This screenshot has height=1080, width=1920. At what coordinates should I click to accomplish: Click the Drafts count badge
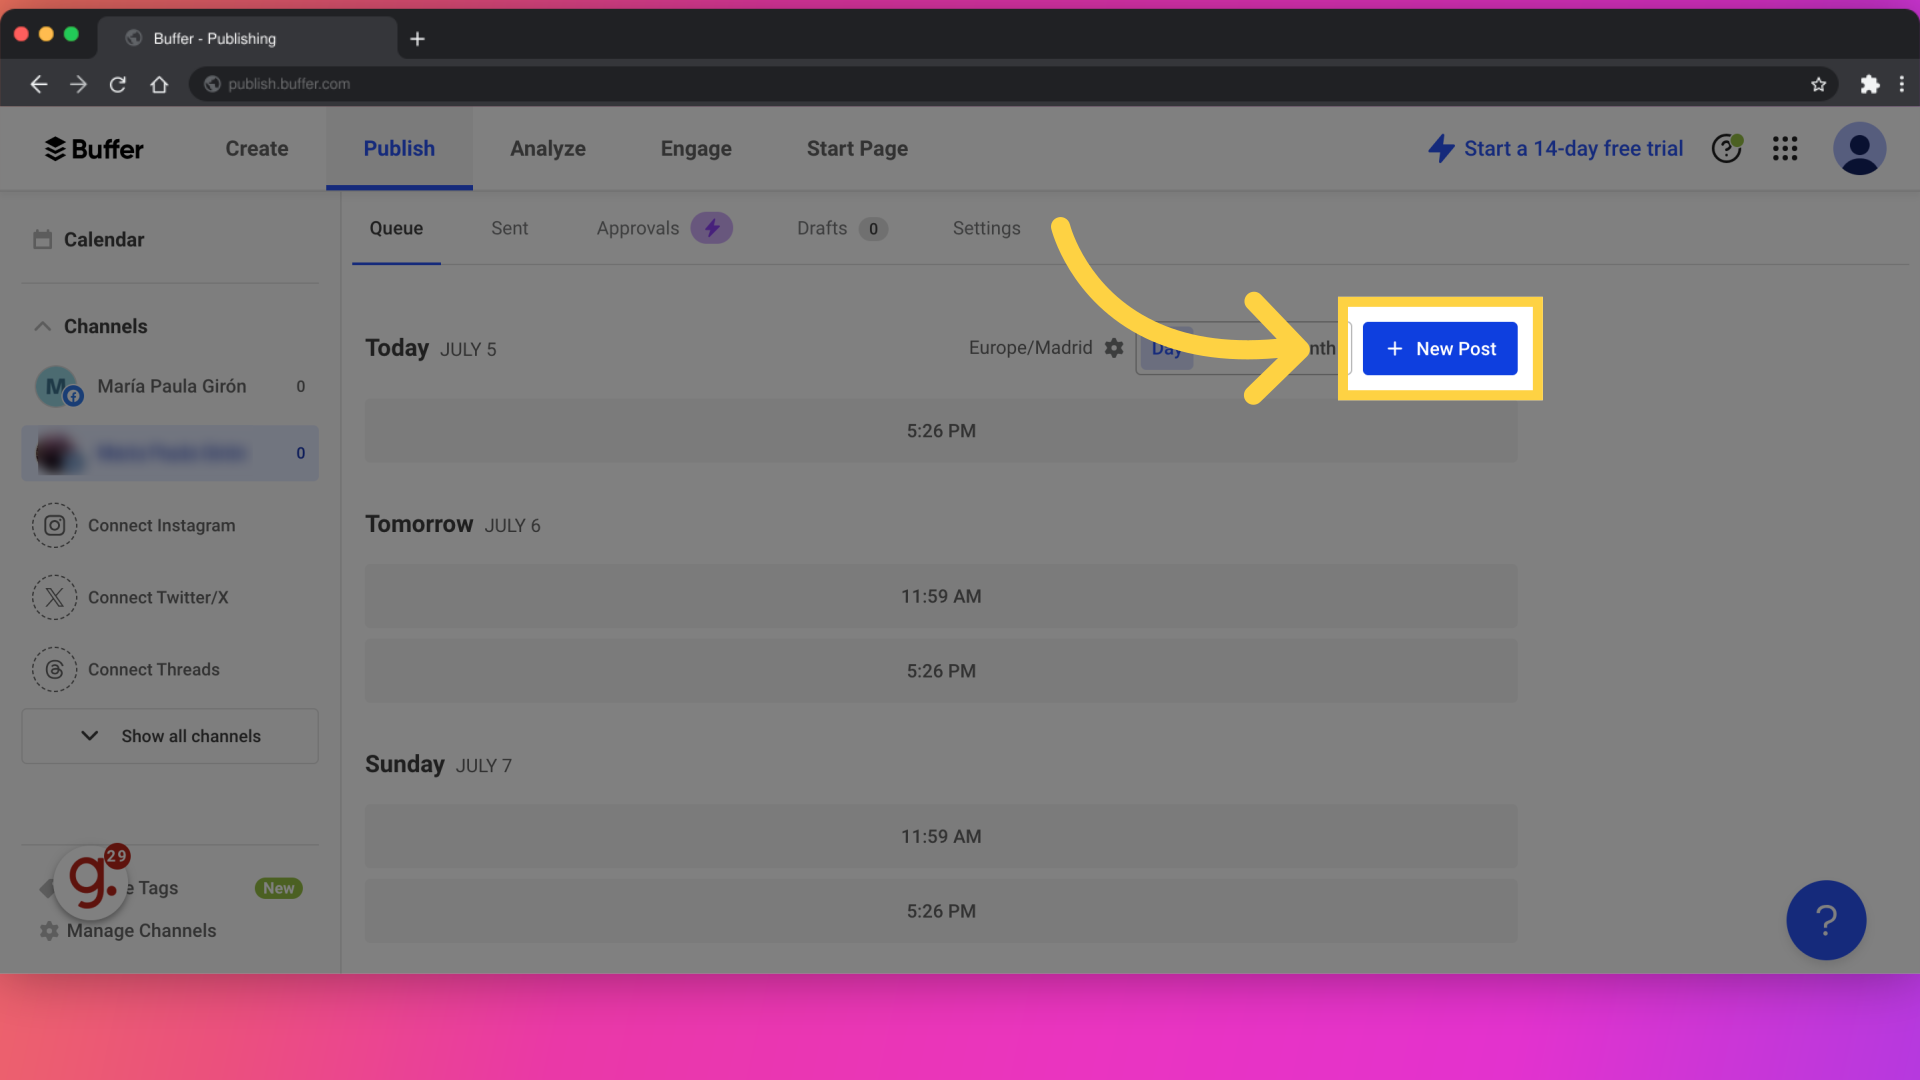coord(873,229)
